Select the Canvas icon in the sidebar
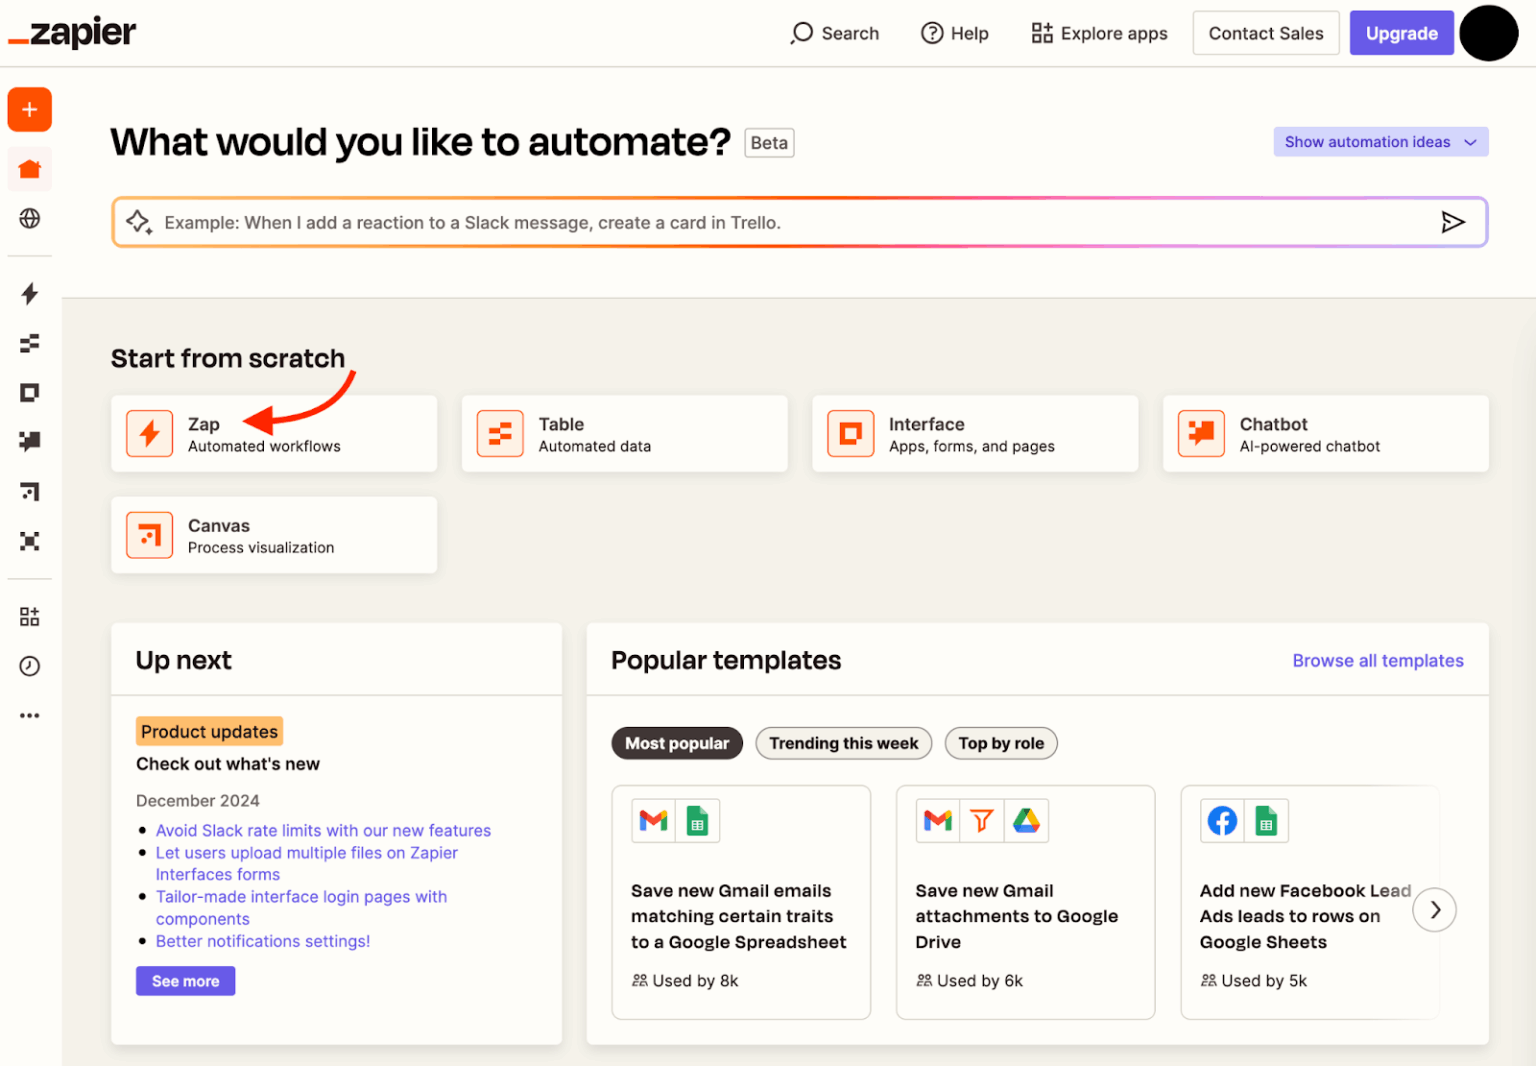 [x=29, y=491]
